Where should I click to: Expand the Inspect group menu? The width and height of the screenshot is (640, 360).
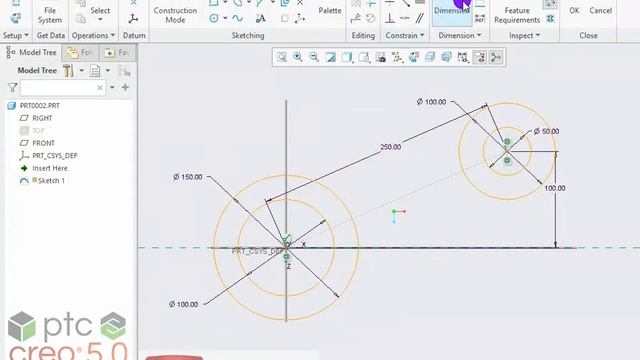pyautogui.click(x=524, y=36)
